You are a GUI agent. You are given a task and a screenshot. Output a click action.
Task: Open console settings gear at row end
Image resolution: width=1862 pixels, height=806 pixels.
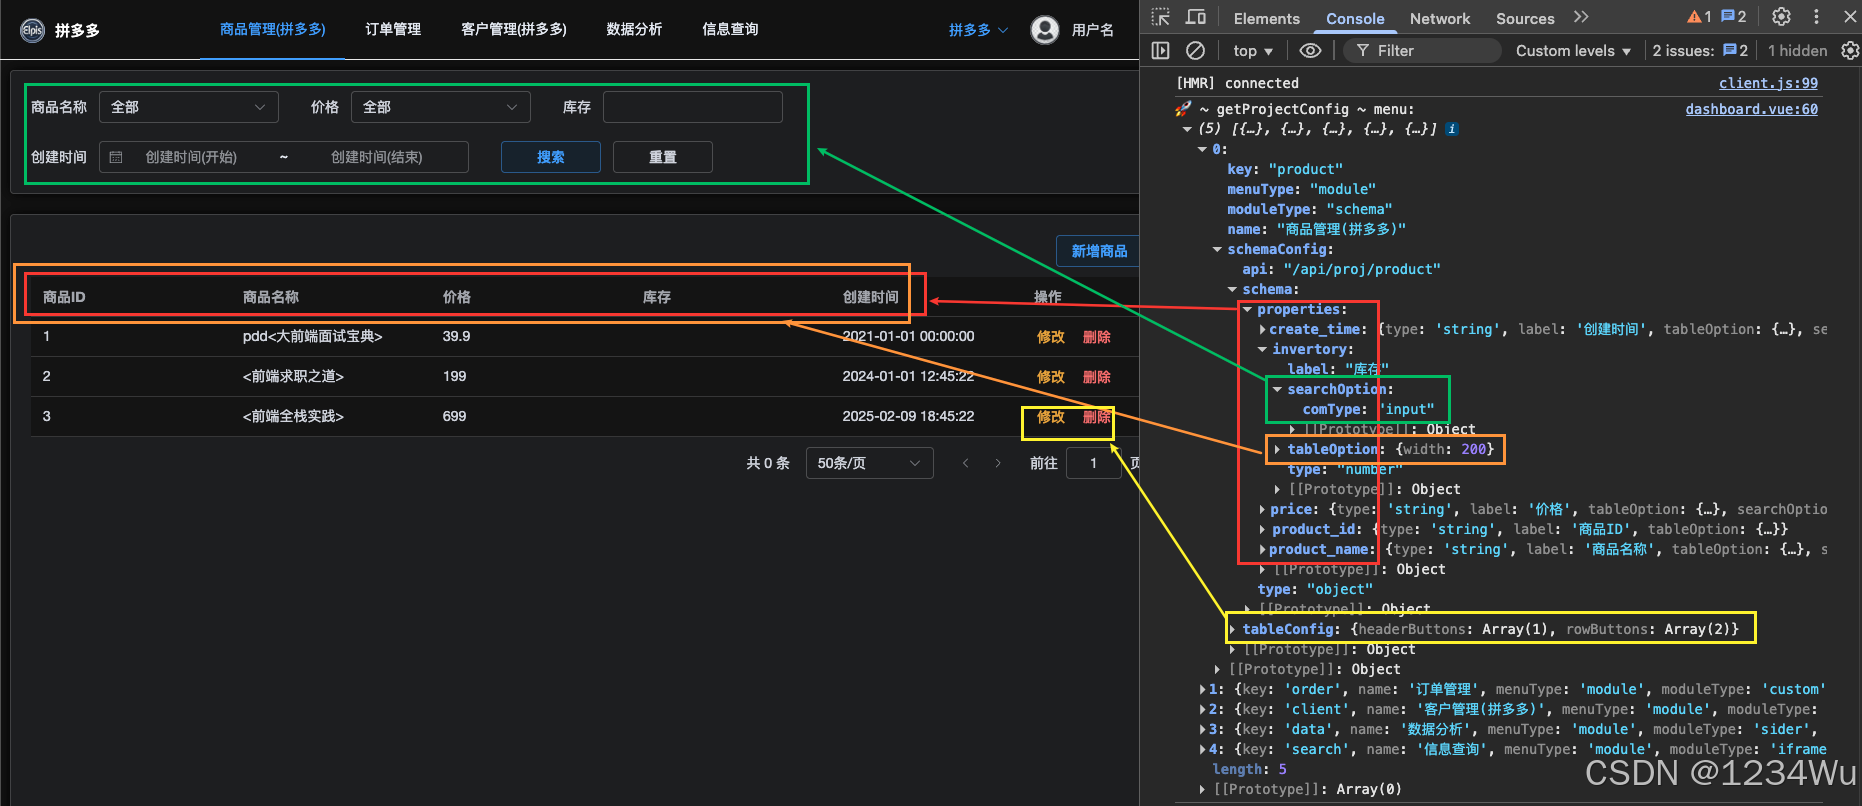1850,50
